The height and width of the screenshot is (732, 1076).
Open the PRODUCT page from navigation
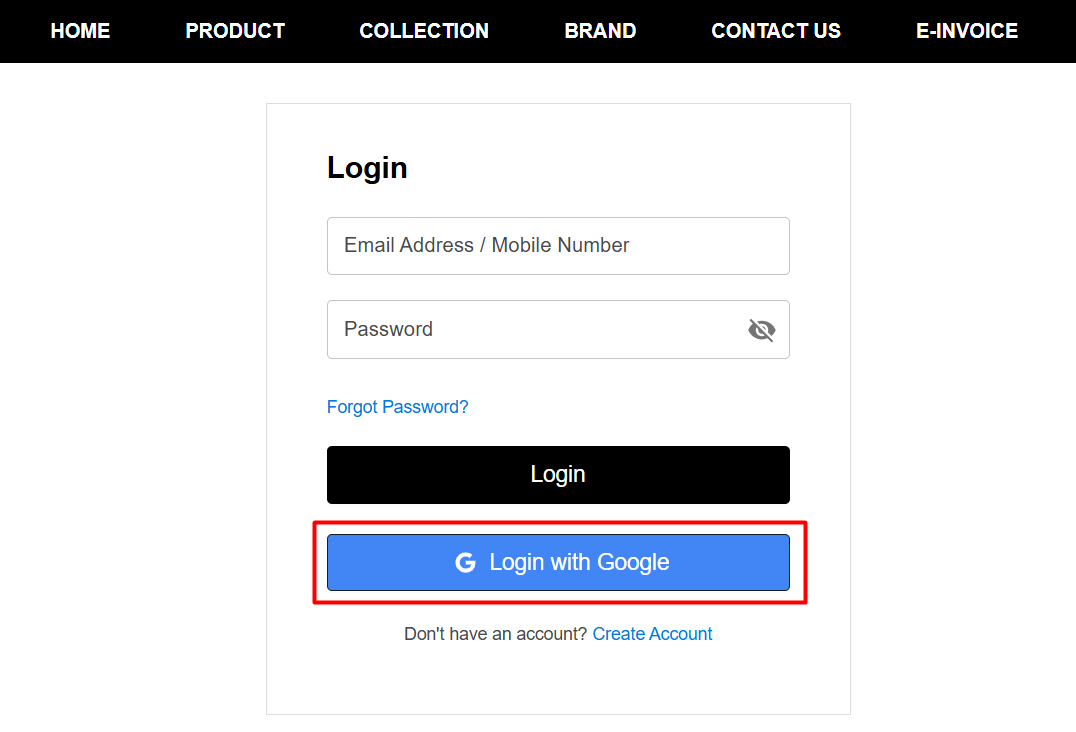[234, 30]
